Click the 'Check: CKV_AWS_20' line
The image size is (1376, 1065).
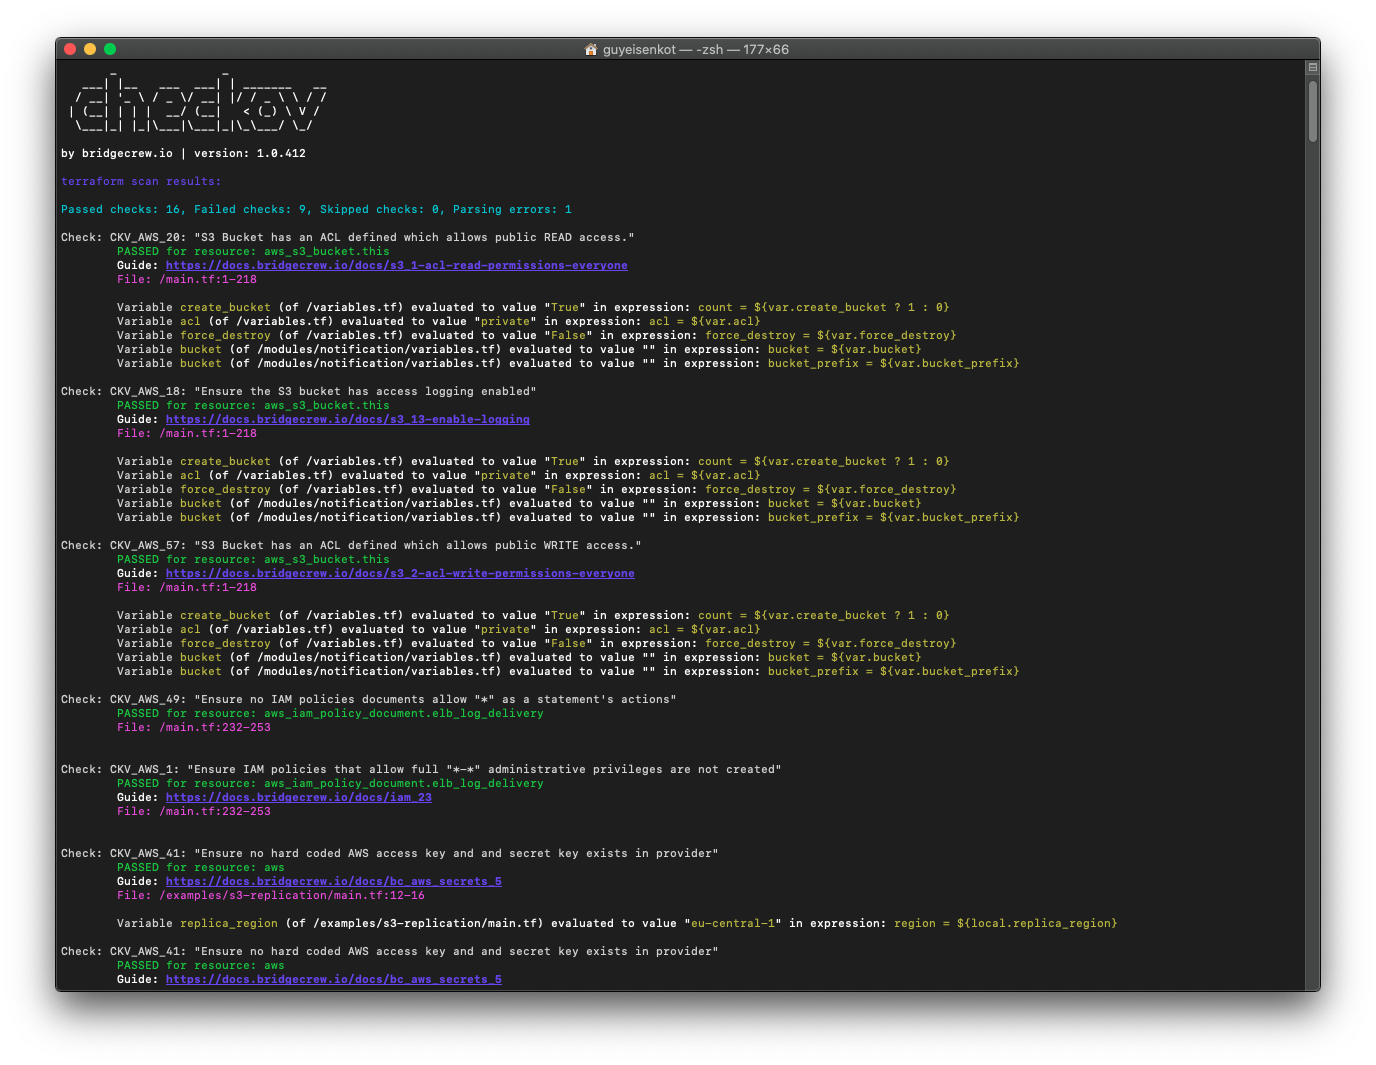[x=347, y=237]
